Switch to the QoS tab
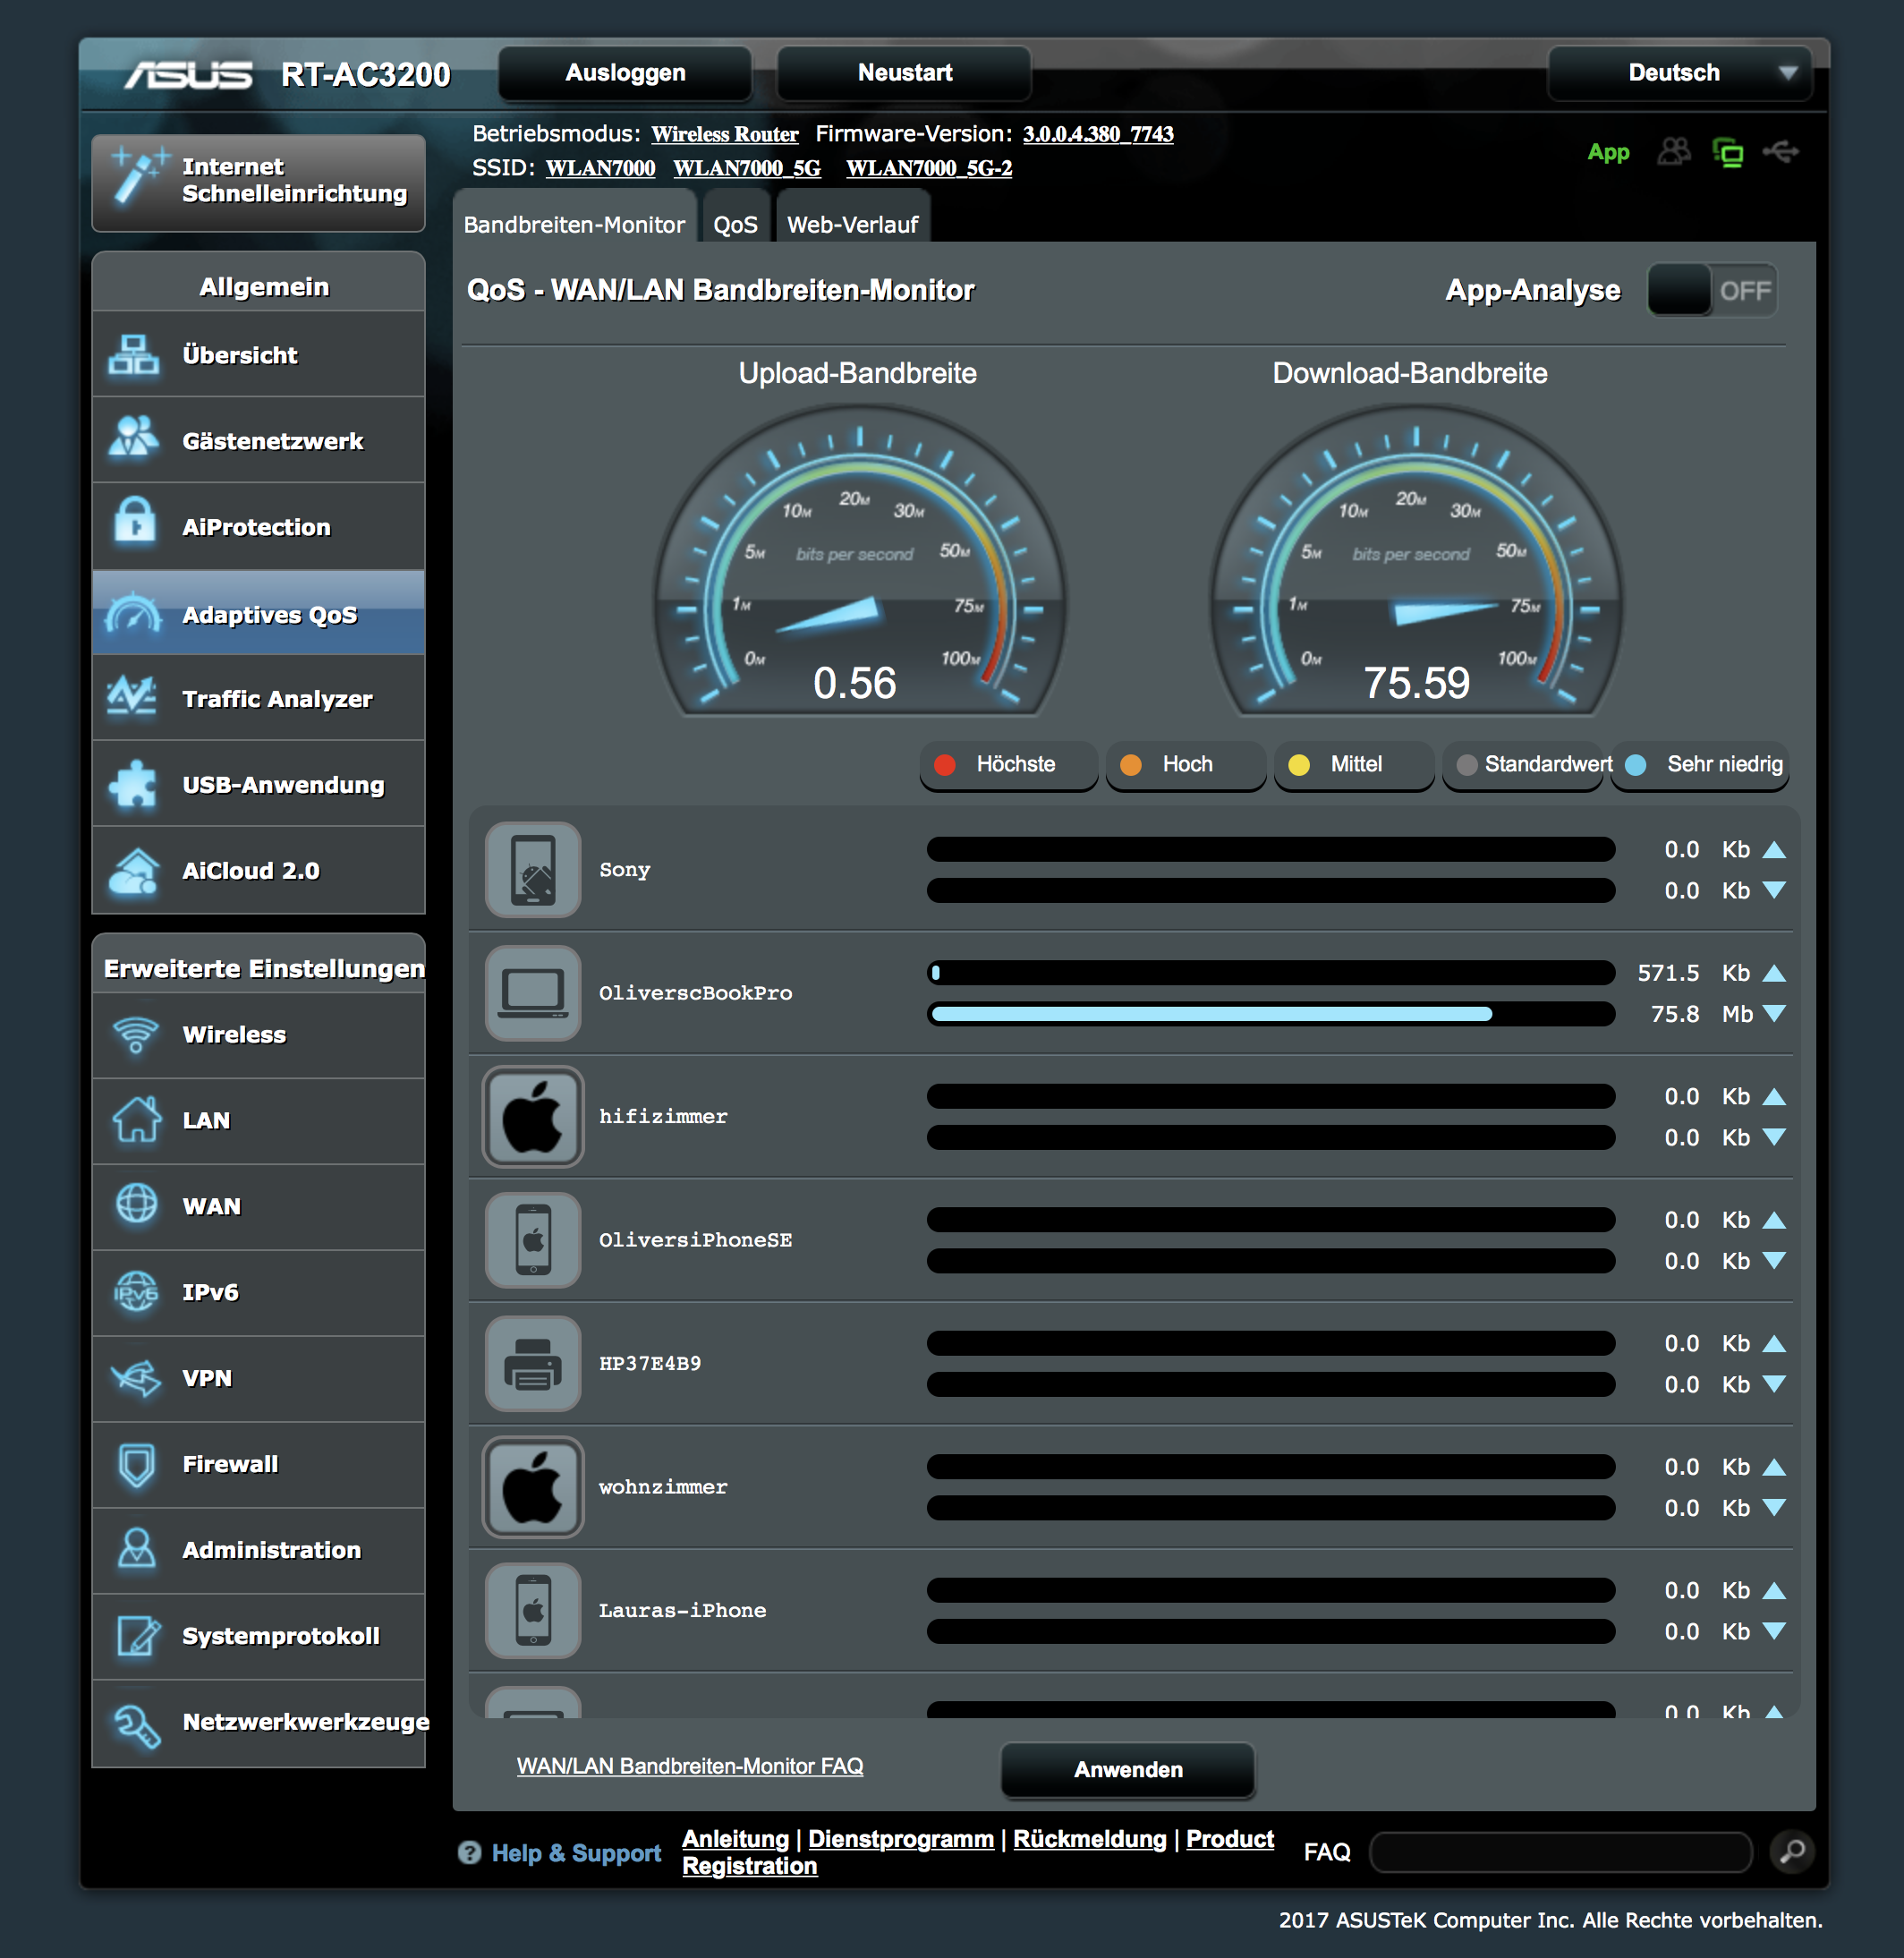Screen dimensions: 1904x1958 point(735,225)
